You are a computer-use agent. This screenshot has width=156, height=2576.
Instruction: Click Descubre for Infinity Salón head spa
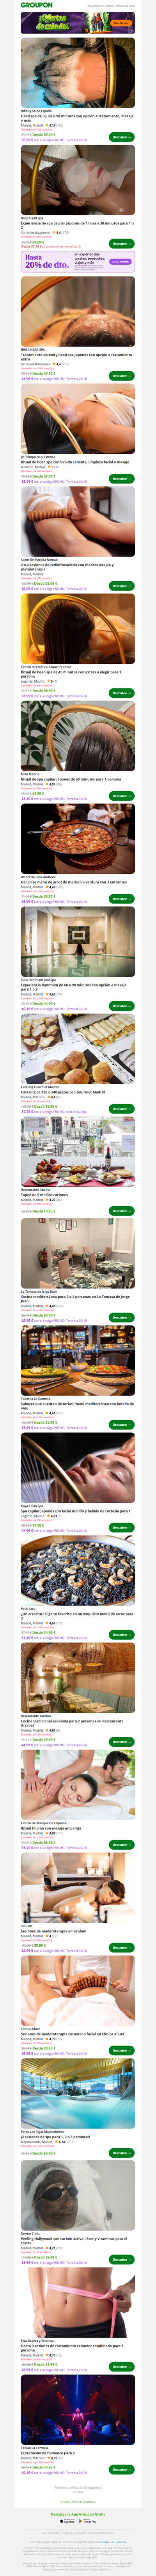tap(121, 137)
